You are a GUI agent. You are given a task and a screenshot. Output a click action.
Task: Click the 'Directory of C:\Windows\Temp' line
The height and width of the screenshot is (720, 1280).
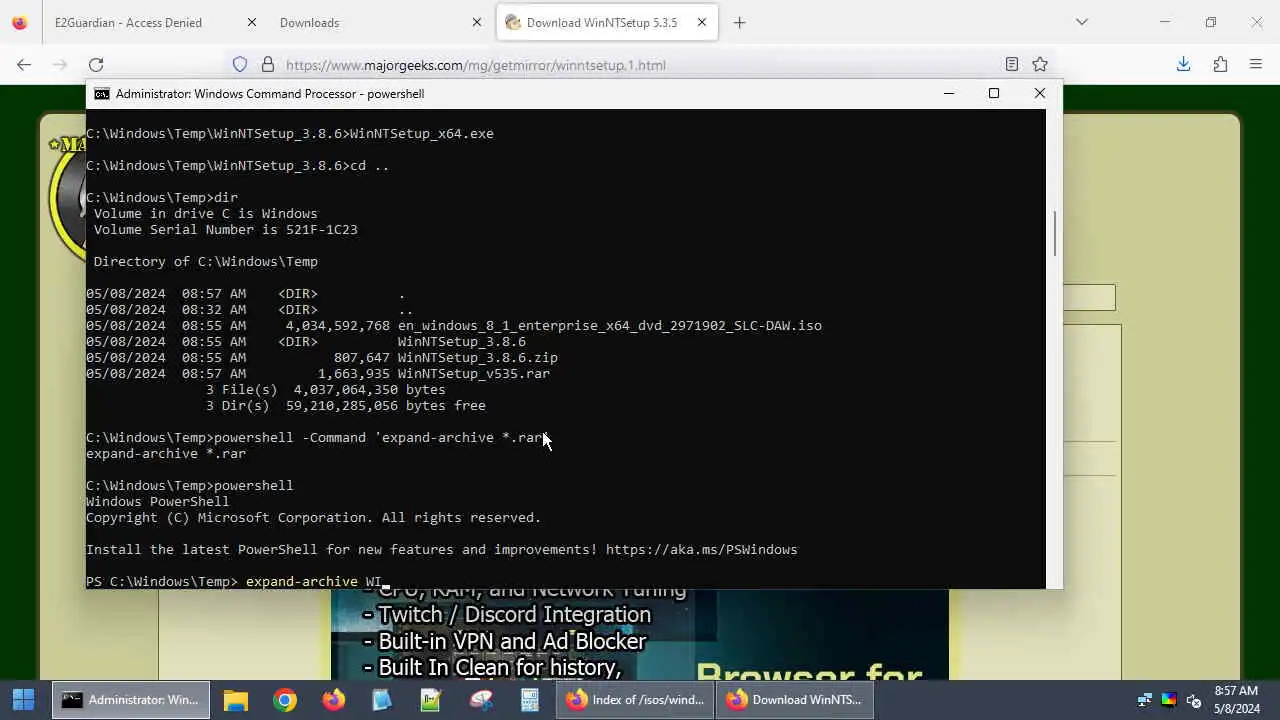[205, 261]
